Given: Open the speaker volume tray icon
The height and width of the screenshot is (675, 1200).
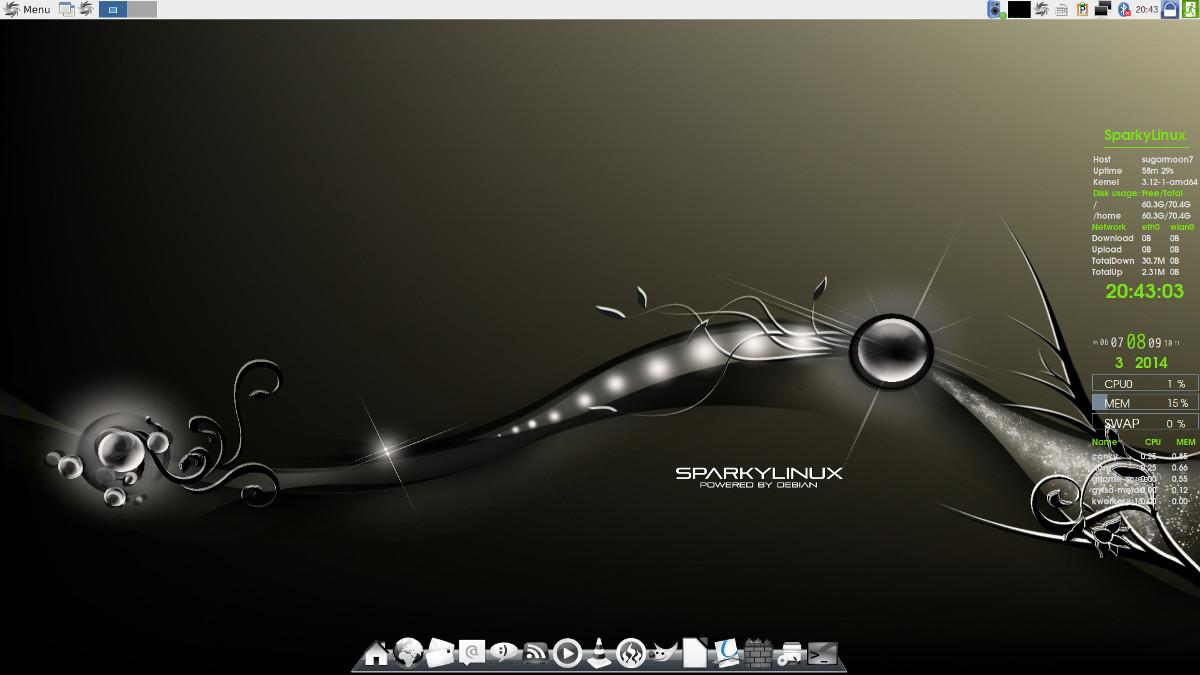Looking at the screenshot, I should tap(995, 9).
